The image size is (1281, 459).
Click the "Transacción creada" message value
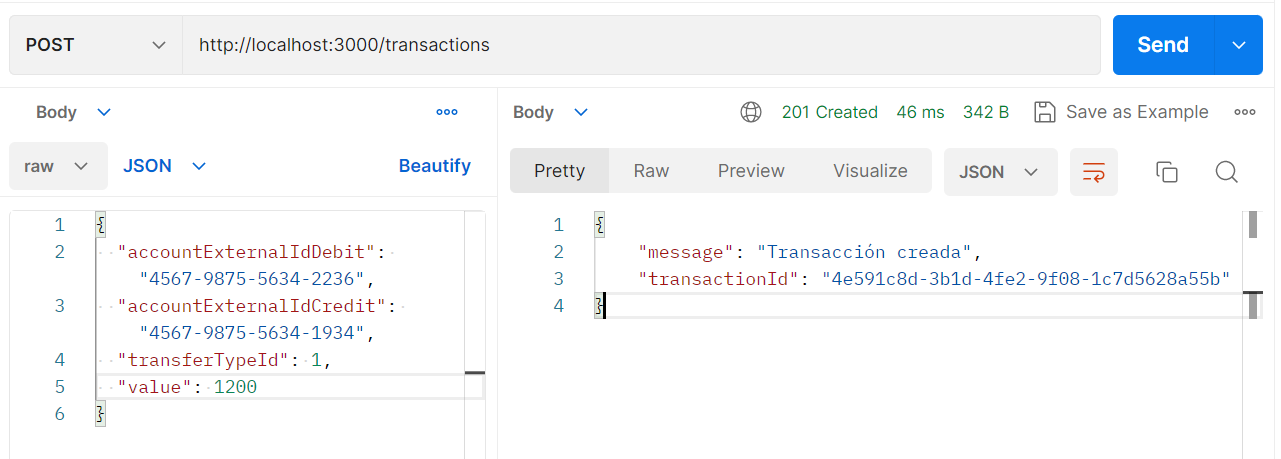[x=863, y=252]
